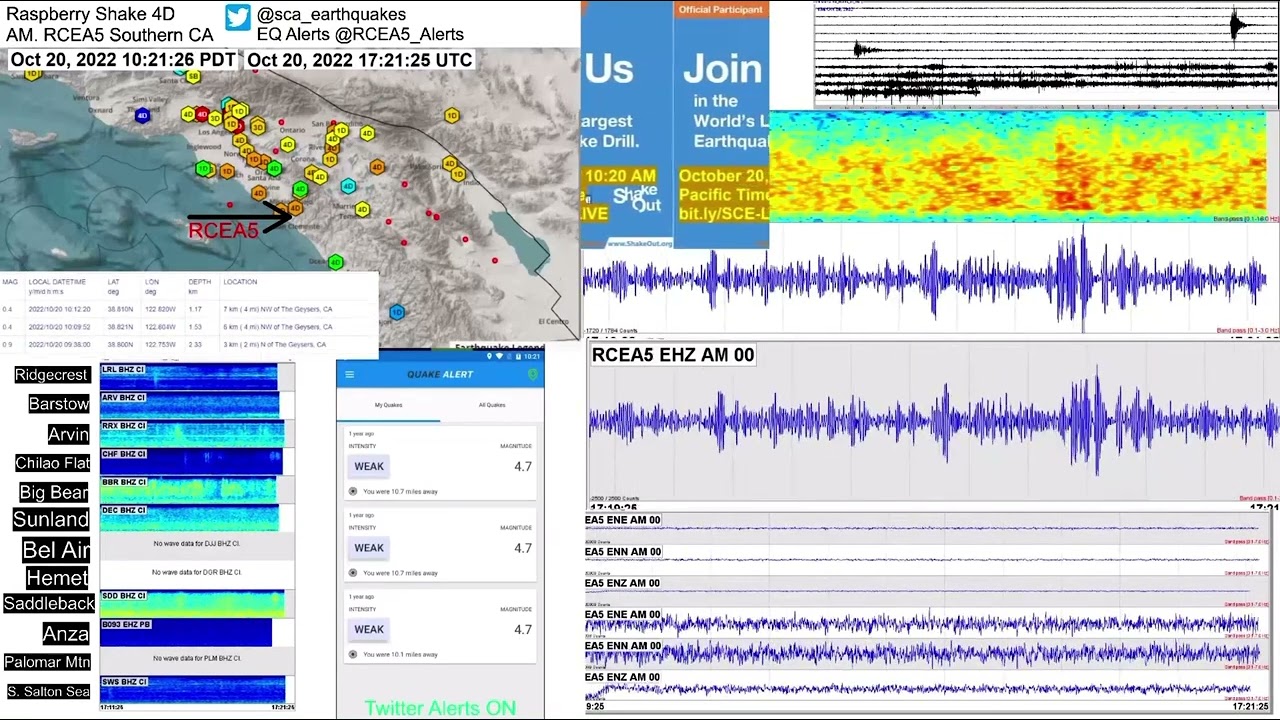1280x720 pixels.
Task: Select the 10:09:52 earthquake row in the table
Action: point(189,327)
